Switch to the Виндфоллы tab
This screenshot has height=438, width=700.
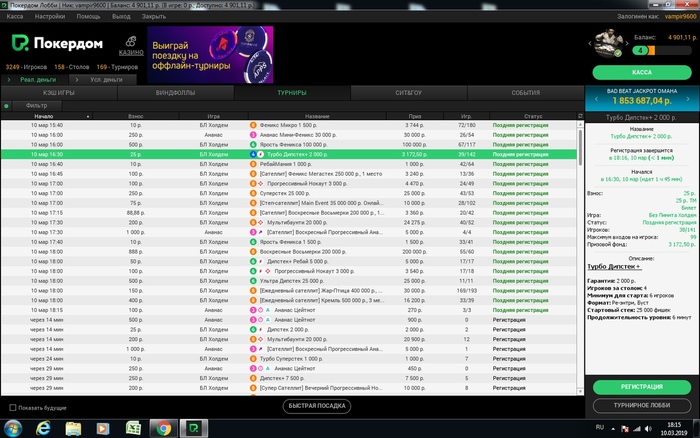pyautogui.click(x=175, y=93)
